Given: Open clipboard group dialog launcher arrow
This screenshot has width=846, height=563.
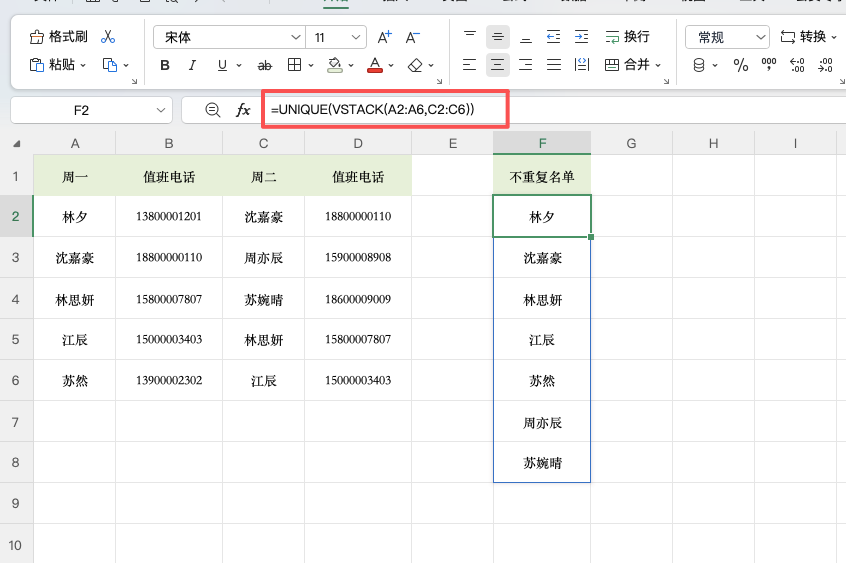Looking at the screenshot, I should point(134,82).
